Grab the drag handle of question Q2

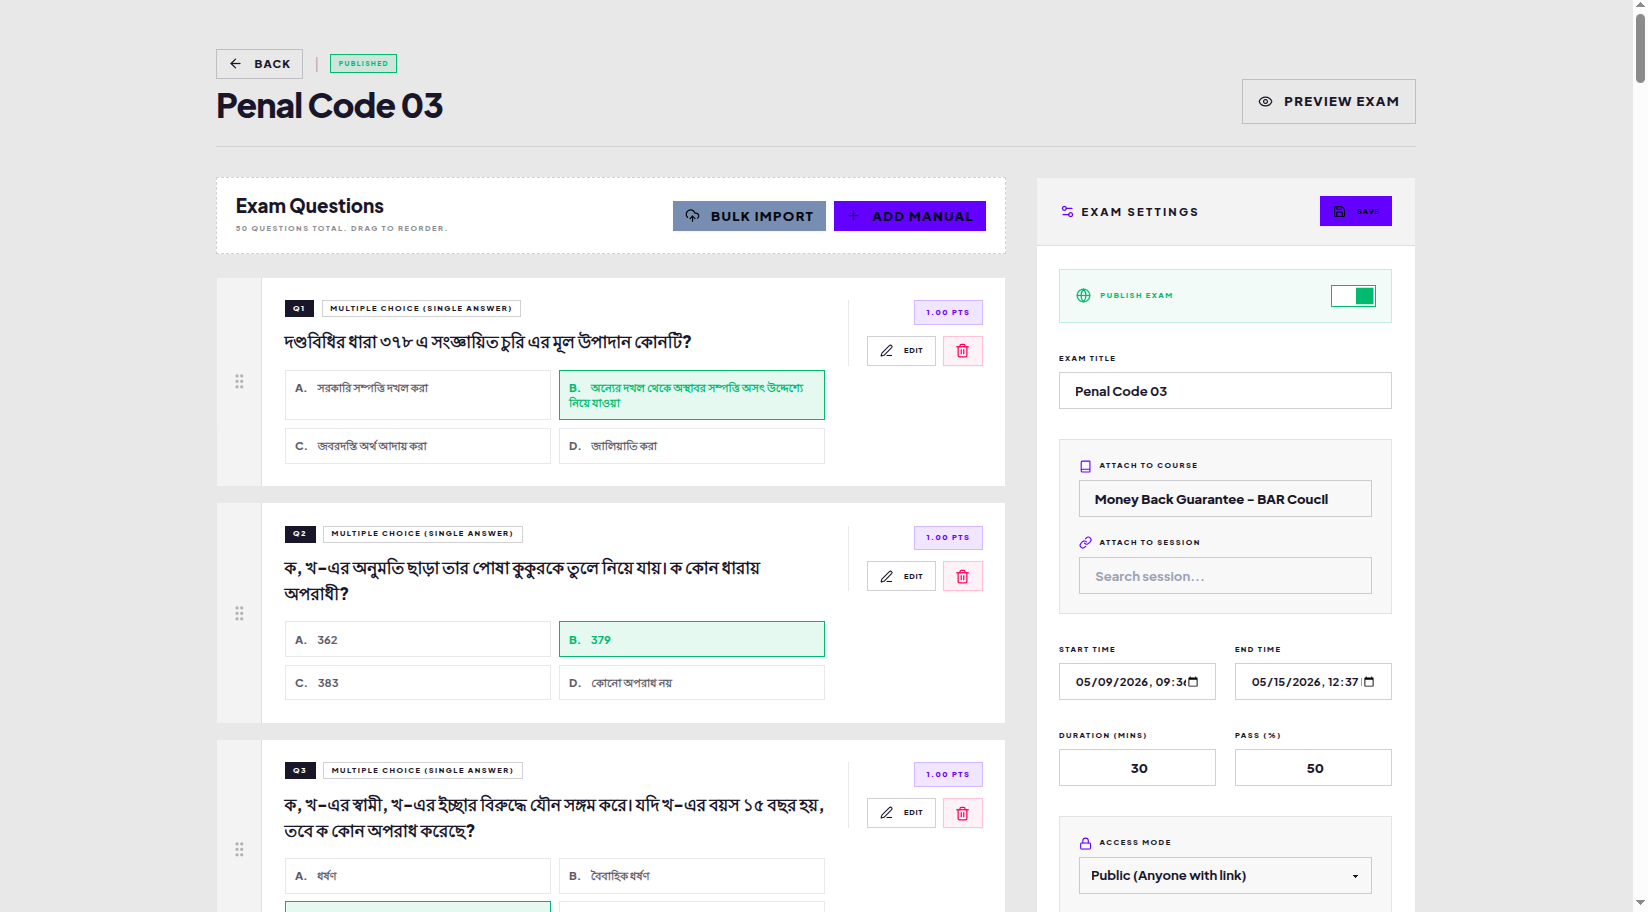pyautogui.click(x=239, y=613)
